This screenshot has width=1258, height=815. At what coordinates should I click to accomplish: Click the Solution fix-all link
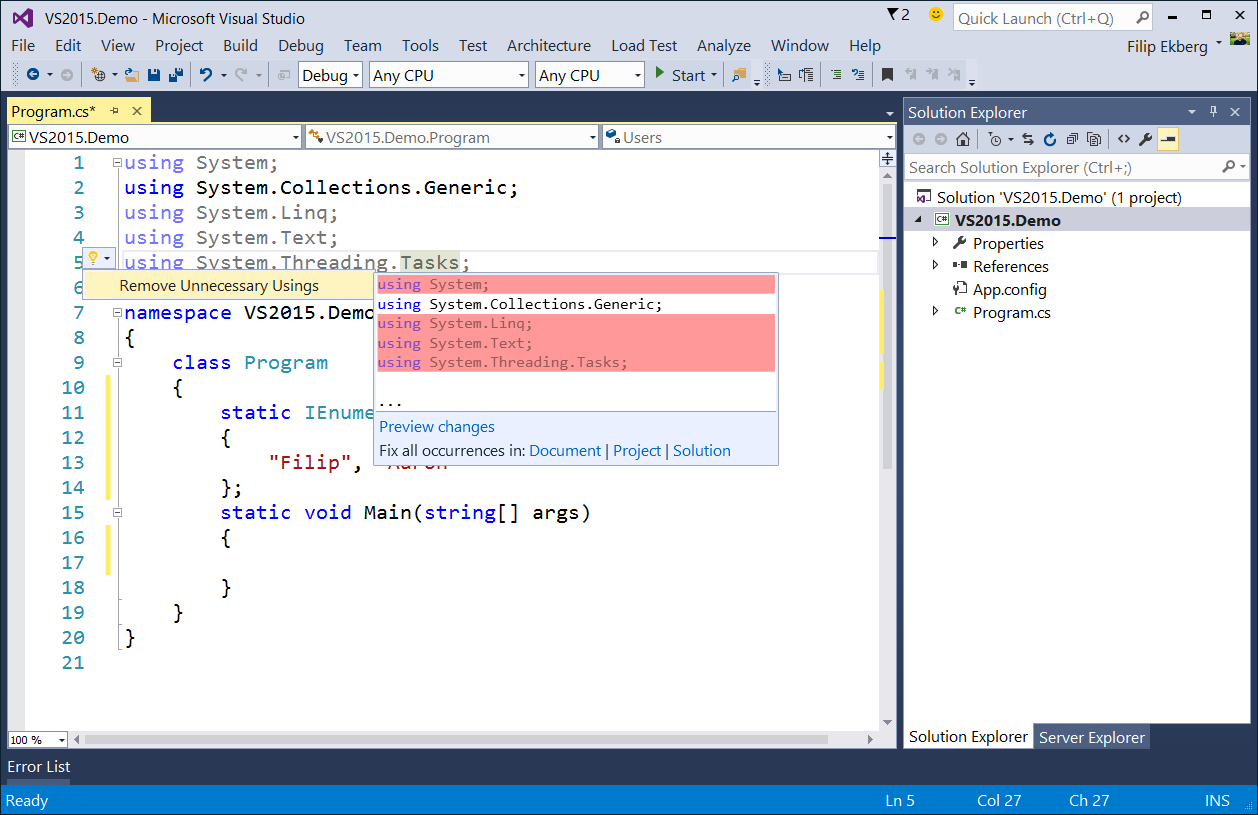click(x=702, y=451)
